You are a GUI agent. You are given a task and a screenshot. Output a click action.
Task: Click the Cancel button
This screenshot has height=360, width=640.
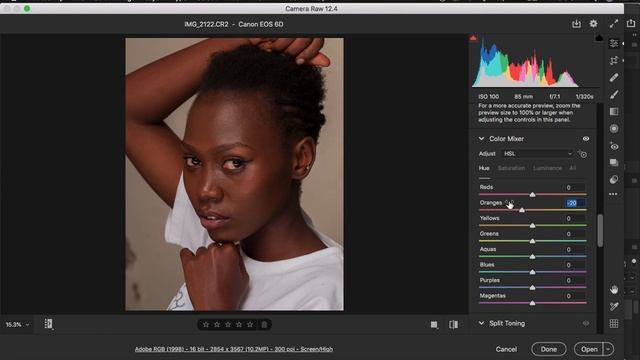pos(506,349)
